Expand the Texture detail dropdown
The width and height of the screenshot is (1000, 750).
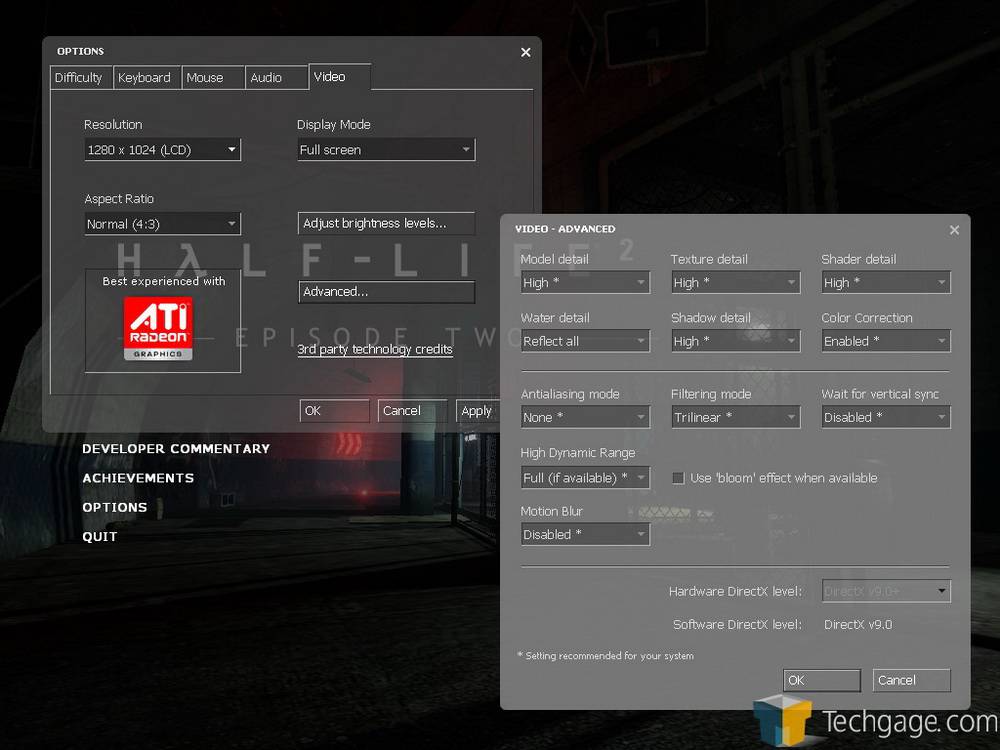[x=736, y=283]
